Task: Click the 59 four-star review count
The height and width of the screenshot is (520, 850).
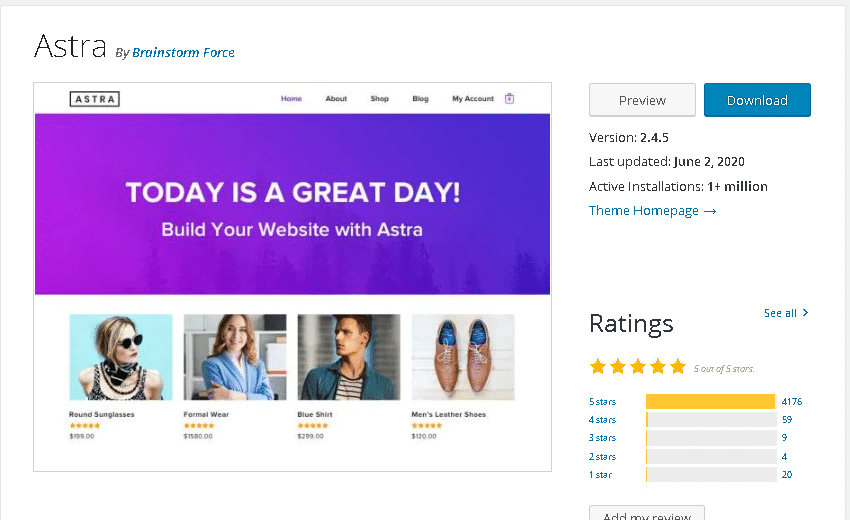Action: pos(787,420)
